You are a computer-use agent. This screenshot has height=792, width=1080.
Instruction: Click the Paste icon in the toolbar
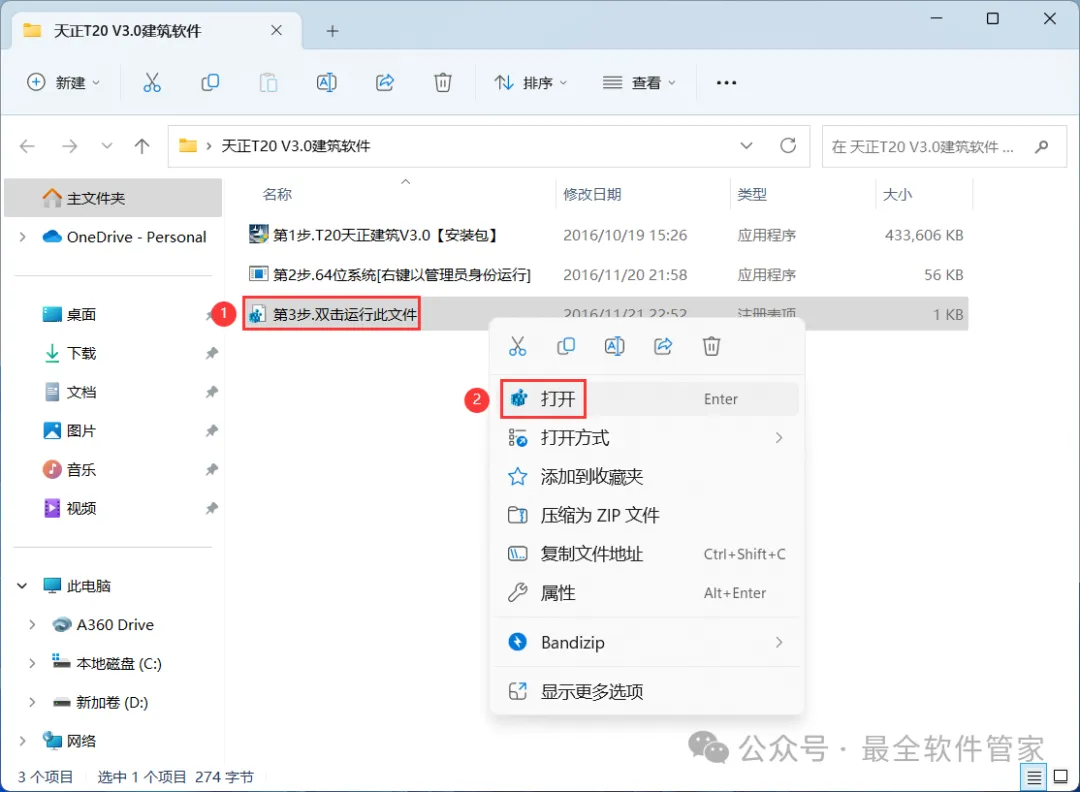tap(268, 83)
